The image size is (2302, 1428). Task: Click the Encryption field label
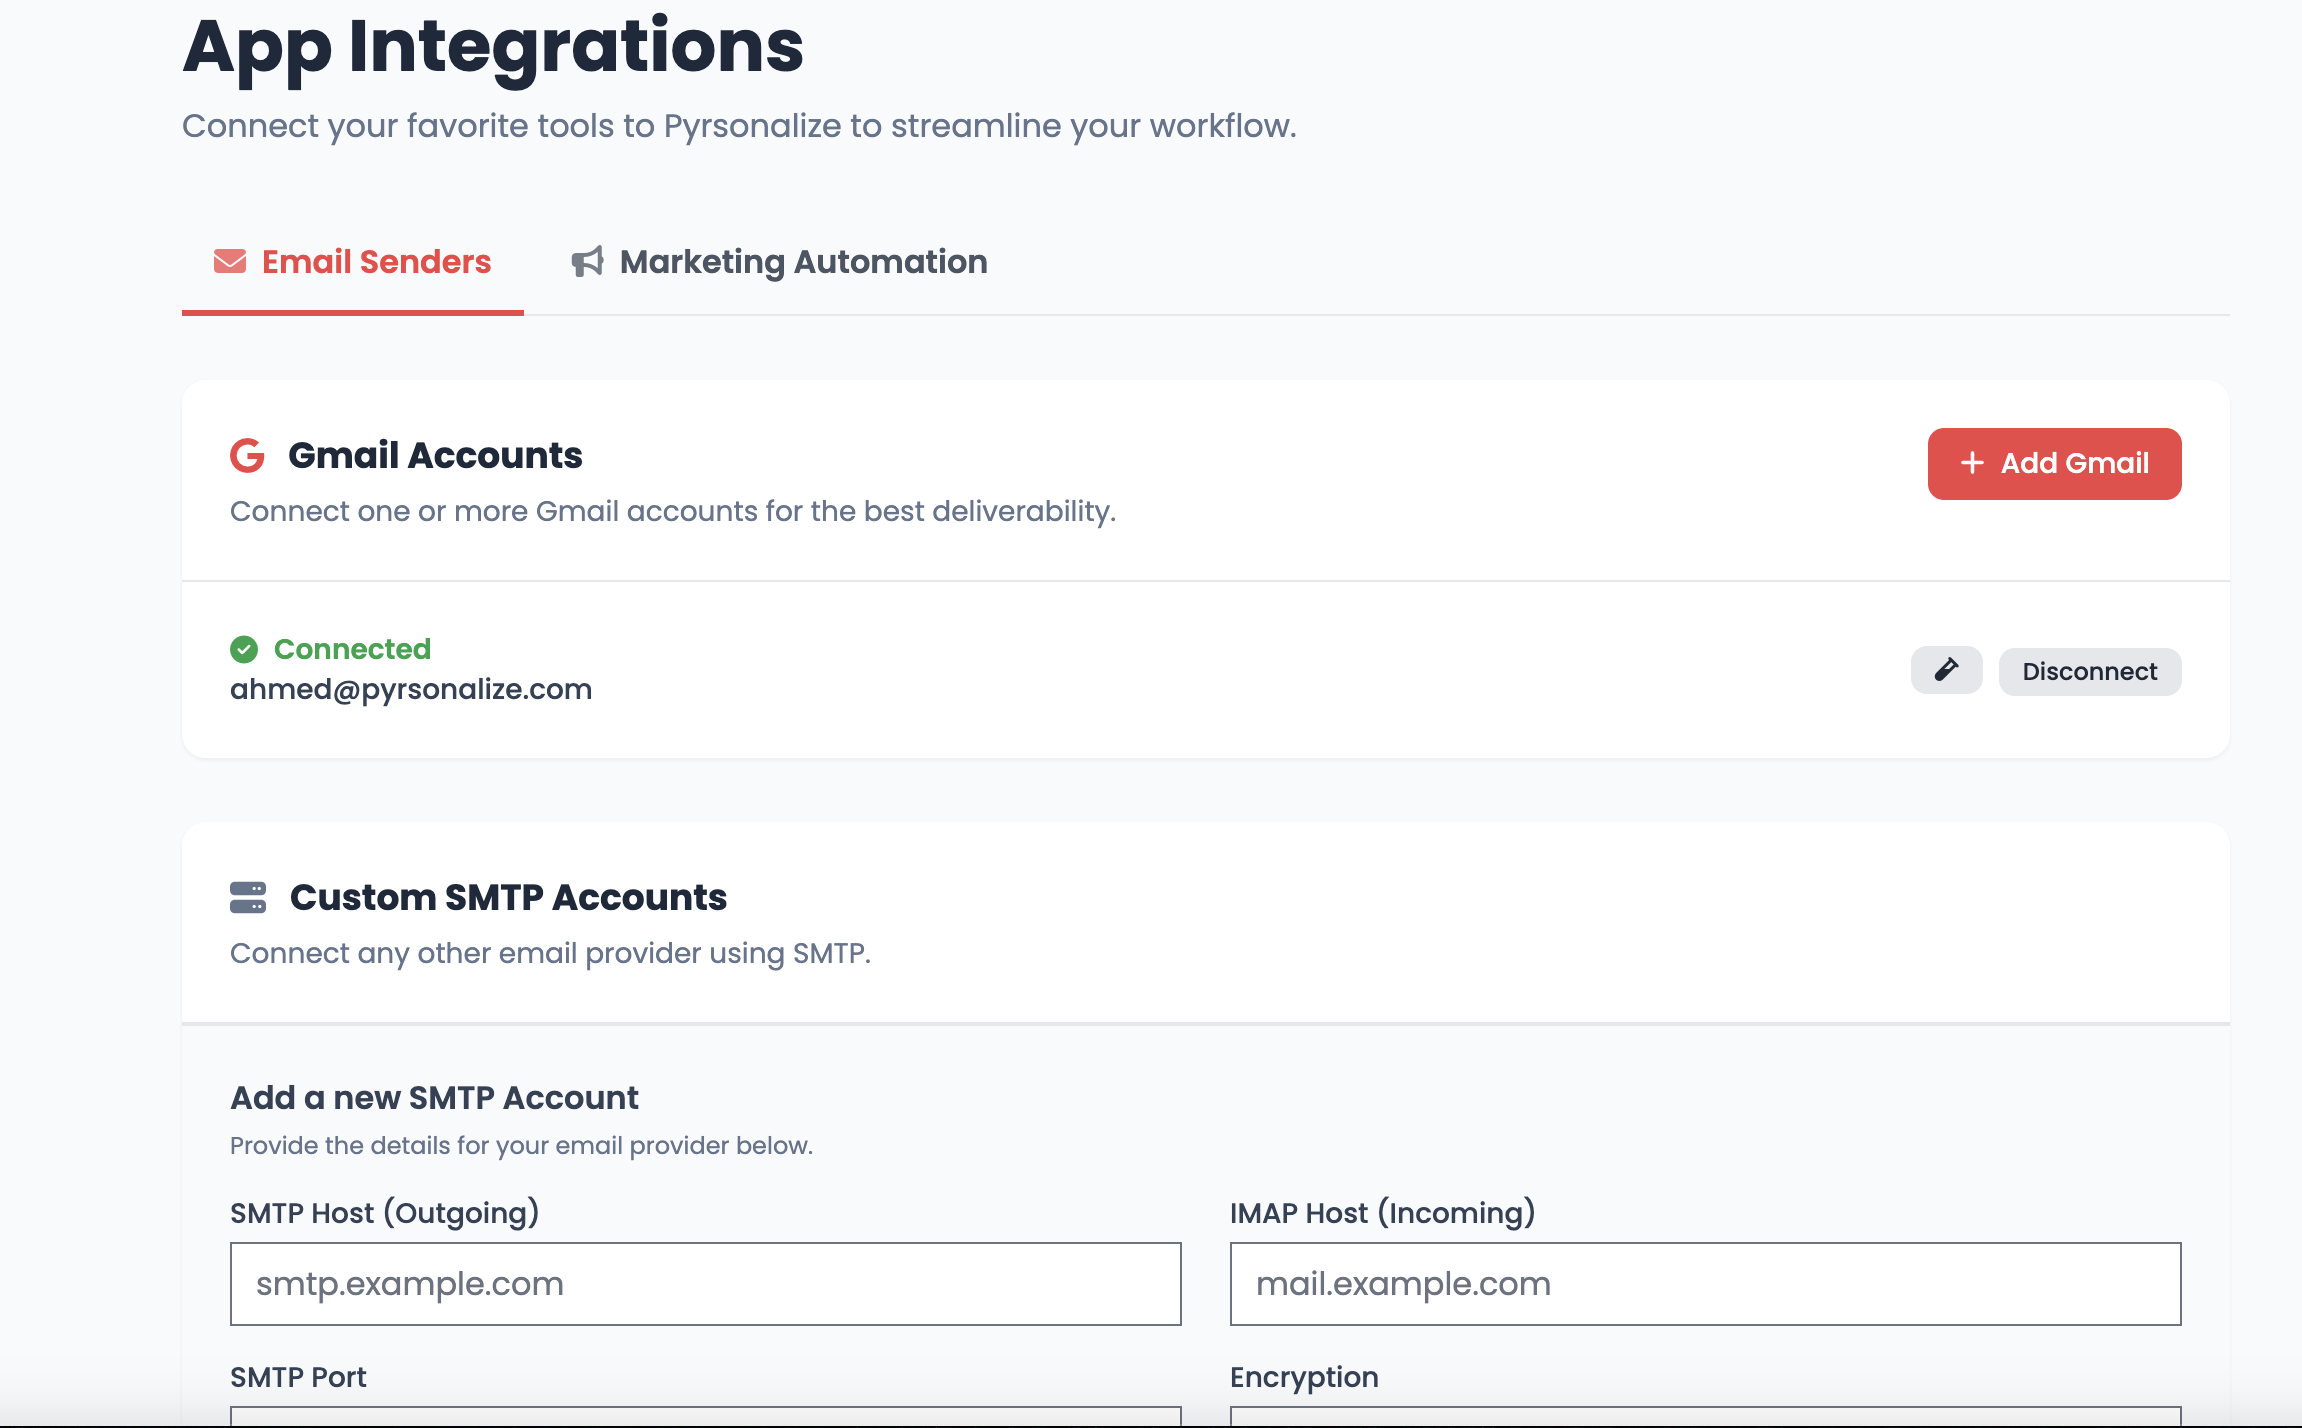tap(1304, 1377)
